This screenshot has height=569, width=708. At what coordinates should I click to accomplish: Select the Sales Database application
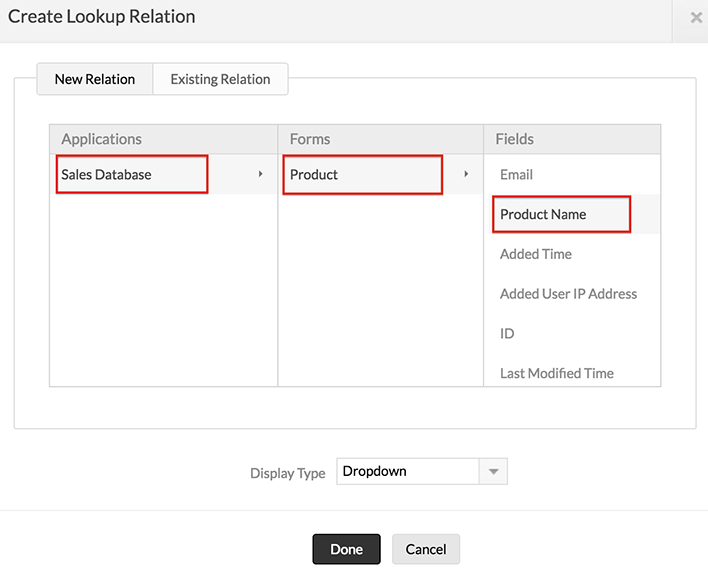tap(107, 174)
